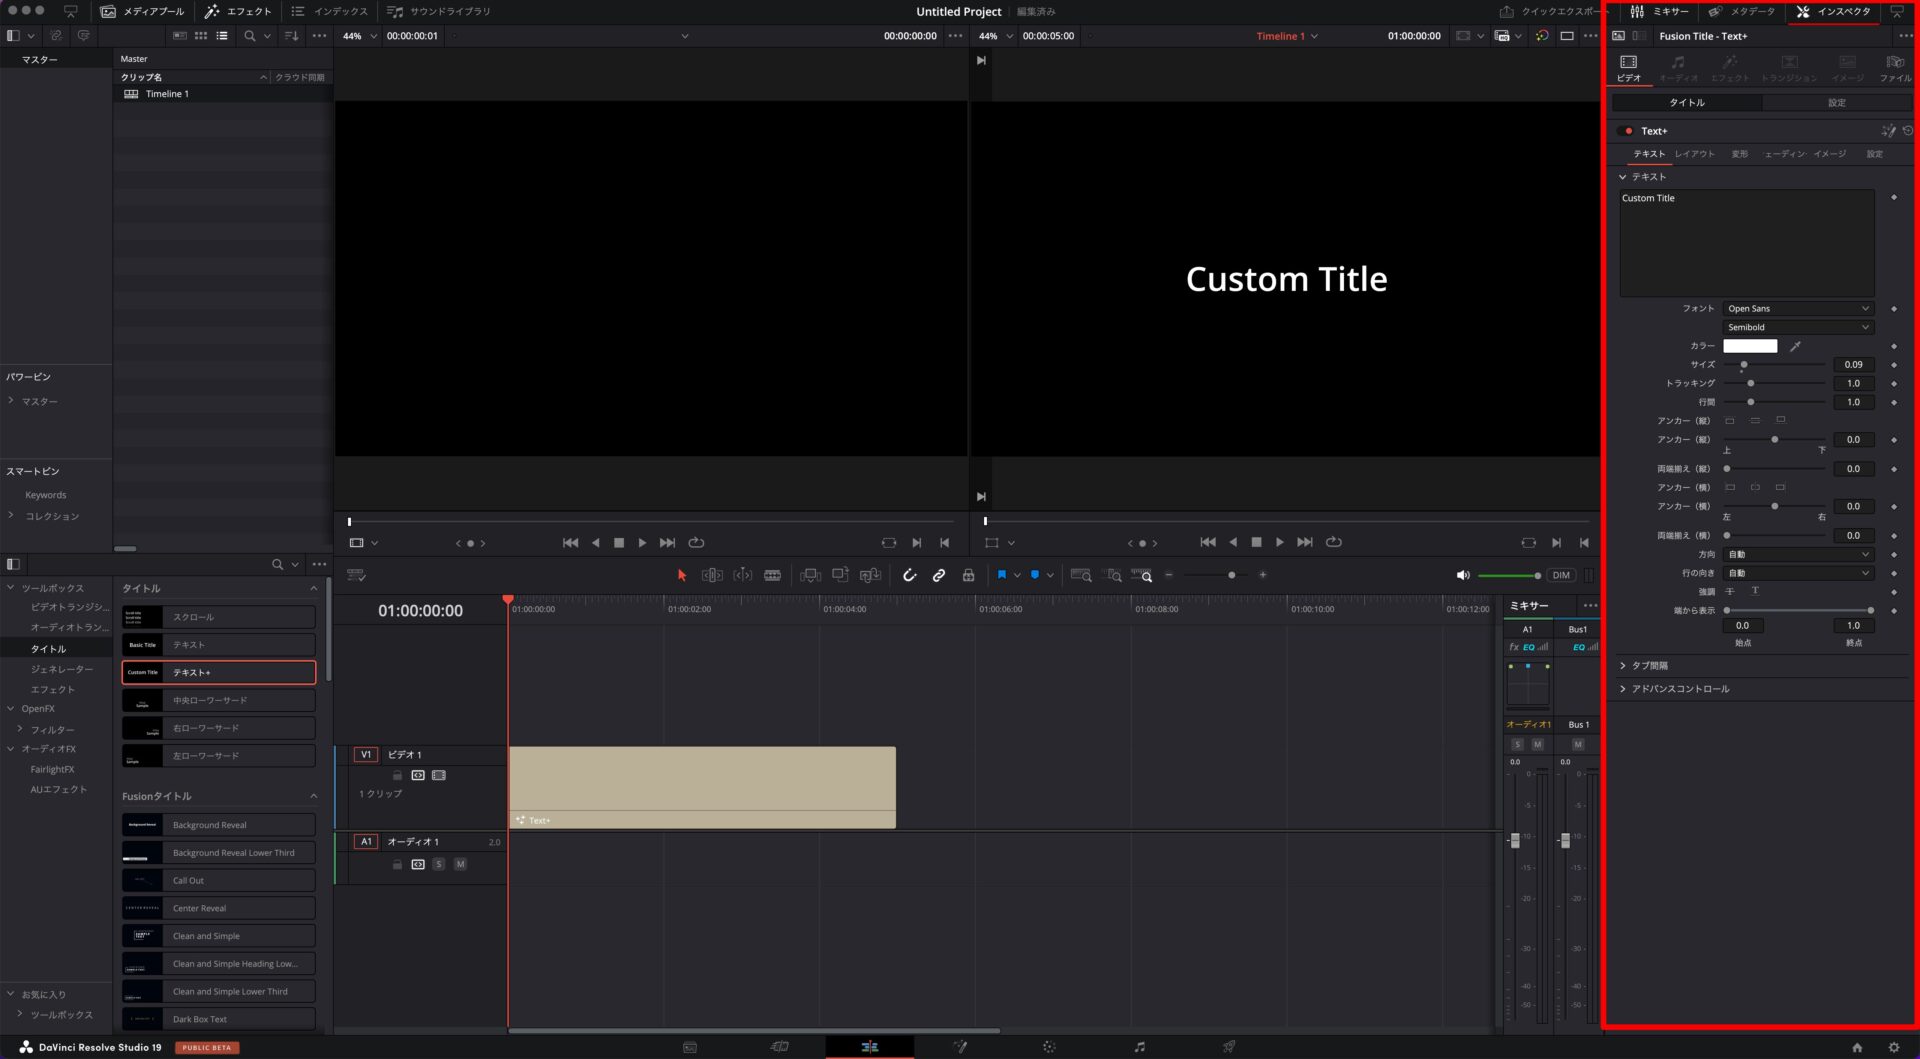
Task: Open the ファイル inspector tab
Action: (1895, 68)
